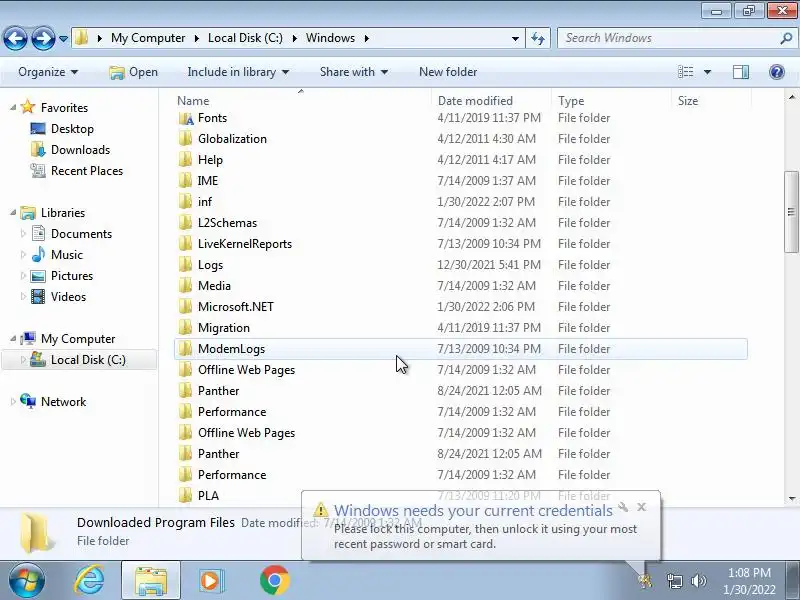This screenshot has width=800, height=600.
Task: Open the Include in library menu
Action: click(x=238, y=72)
